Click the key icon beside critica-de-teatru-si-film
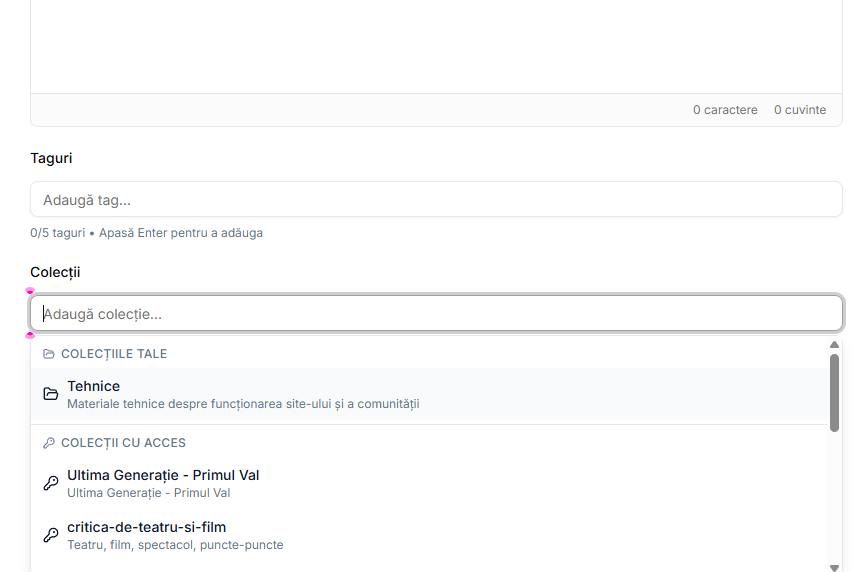 point(50,535)
